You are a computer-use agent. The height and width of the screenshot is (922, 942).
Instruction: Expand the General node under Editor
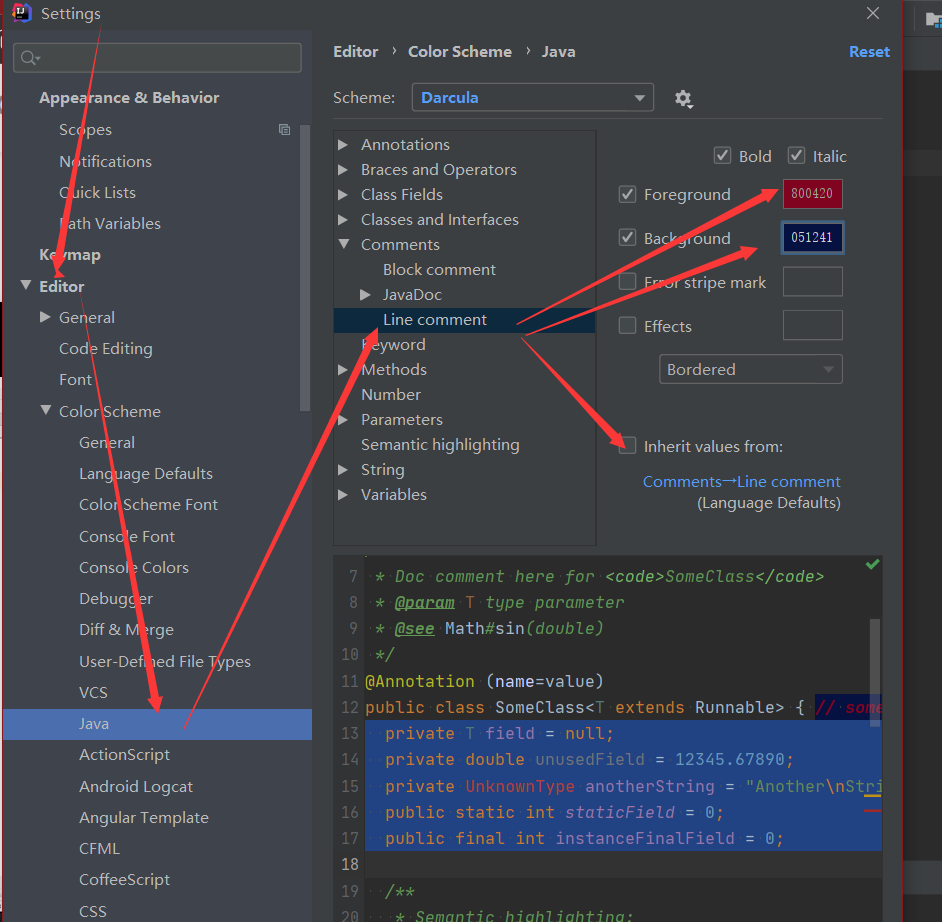point(45,317)
